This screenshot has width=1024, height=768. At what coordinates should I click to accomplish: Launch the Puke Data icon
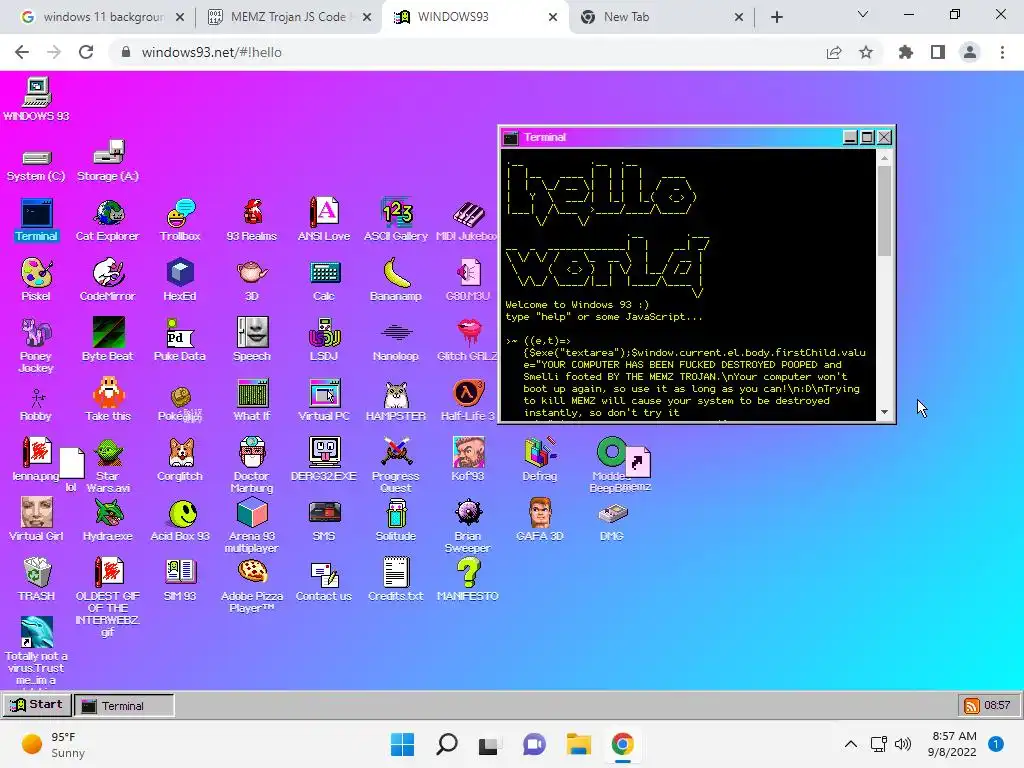(x=180, y=340)
